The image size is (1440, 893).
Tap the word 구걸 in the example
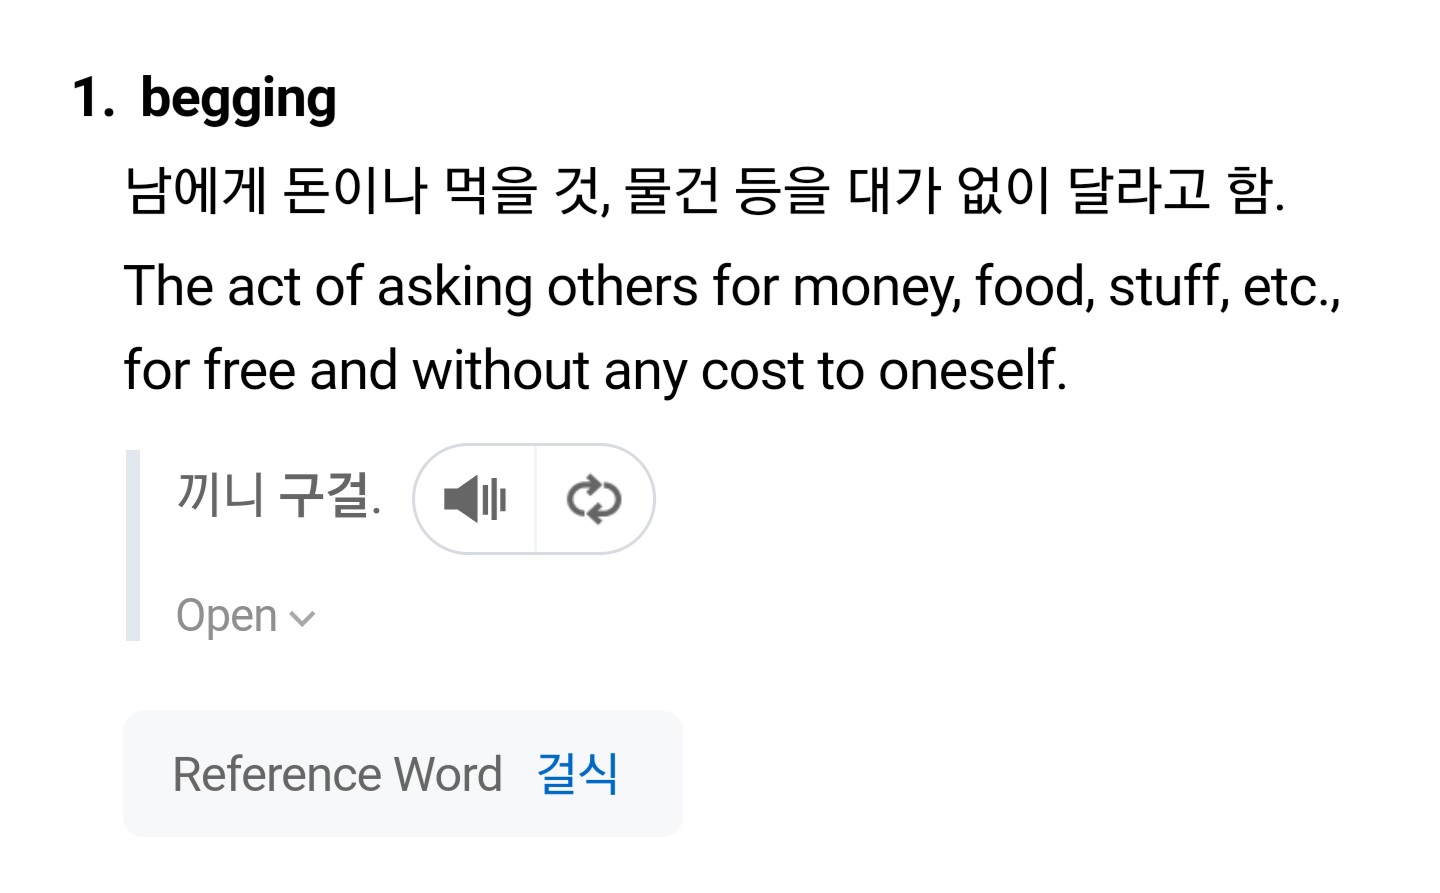coord(324,495)
